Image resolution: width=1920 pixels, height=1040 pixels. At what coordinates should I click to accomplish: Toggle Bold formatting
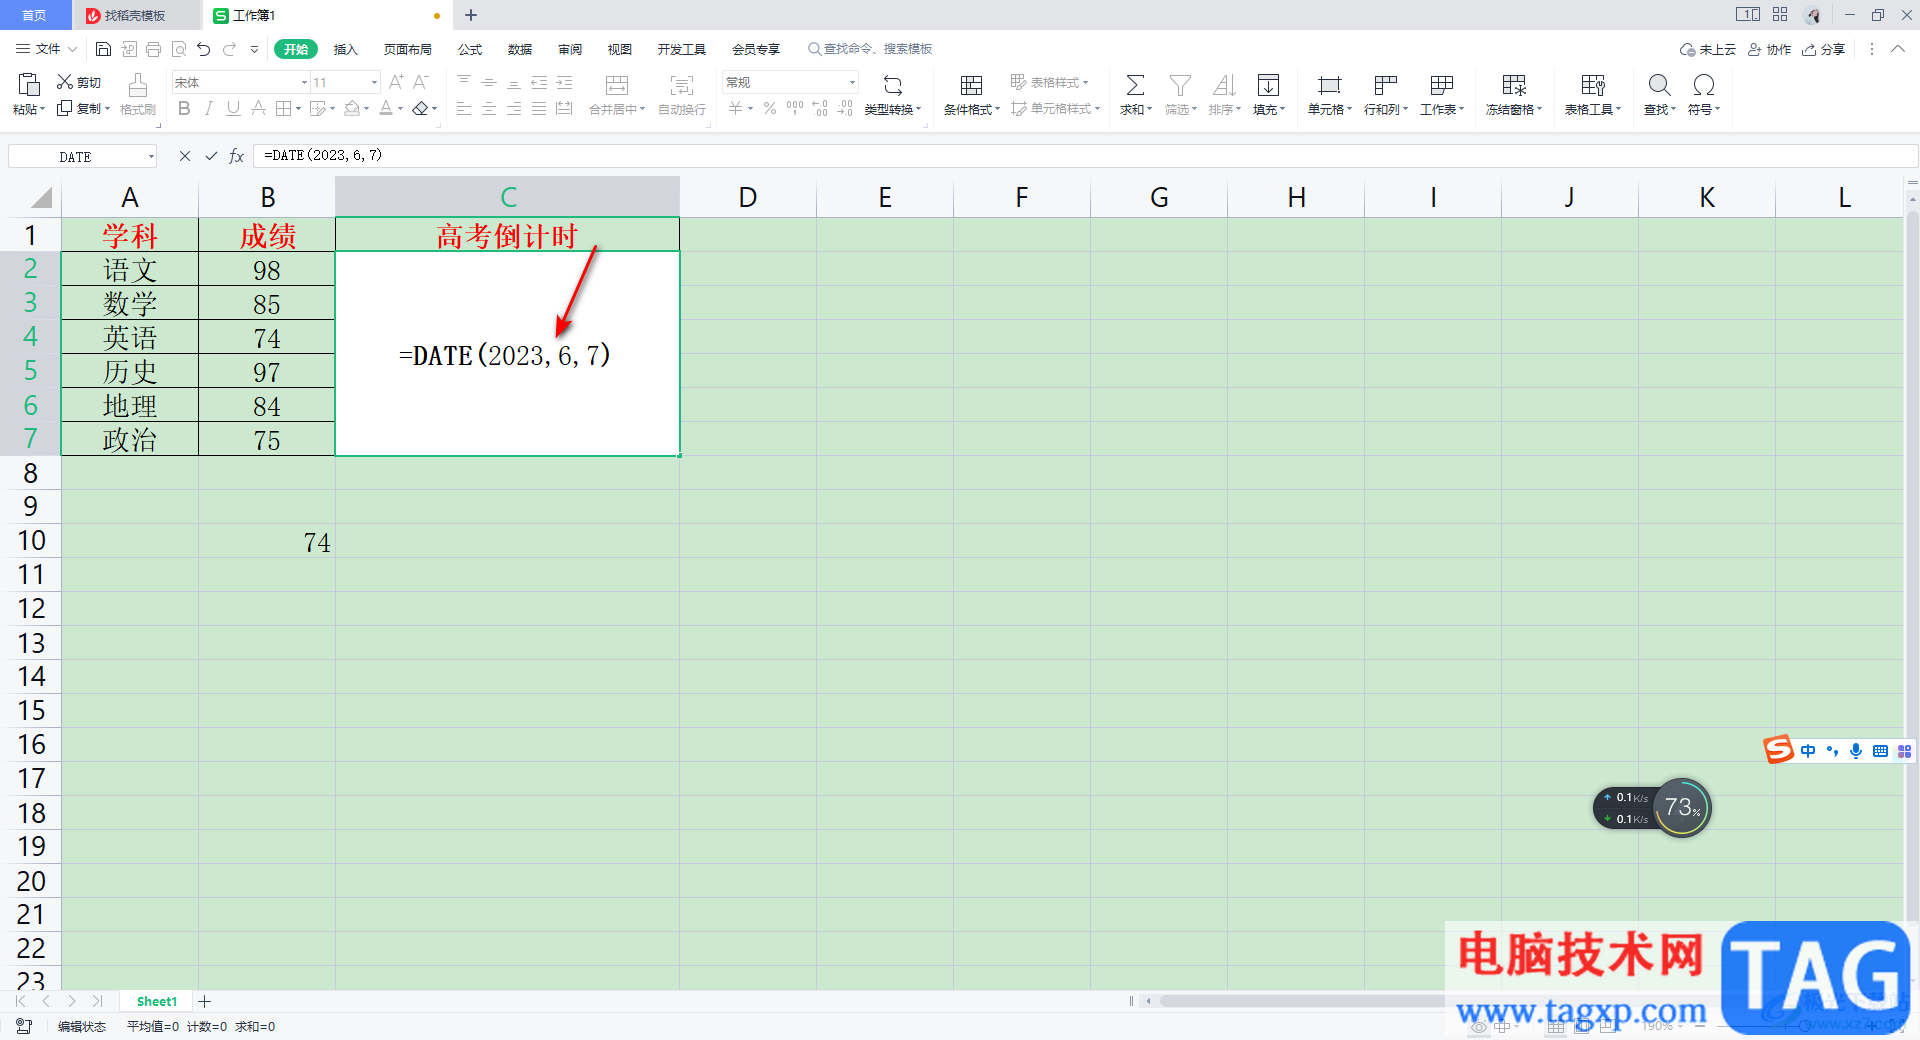tap(184, 108)
